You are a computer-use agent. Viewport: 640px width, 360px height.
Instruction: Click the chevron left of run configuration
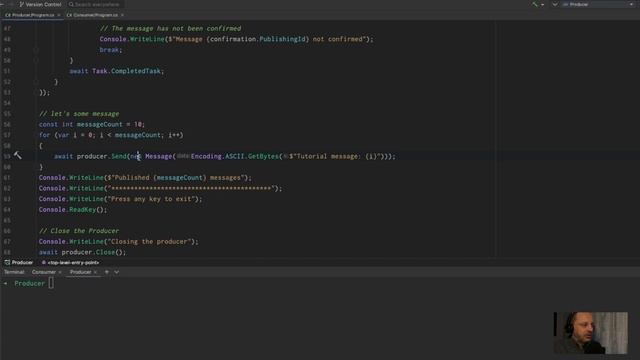tap(555, 4)
